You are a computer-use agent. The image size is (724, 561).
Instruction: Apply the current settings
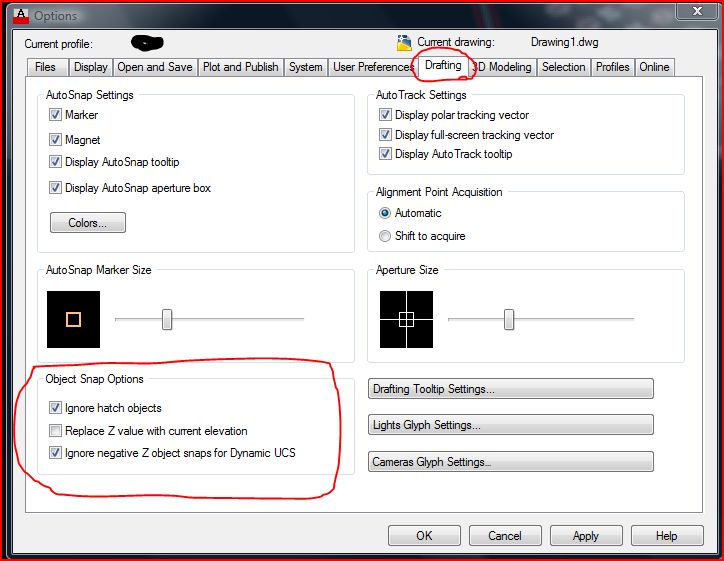click(x=586, y=536)
